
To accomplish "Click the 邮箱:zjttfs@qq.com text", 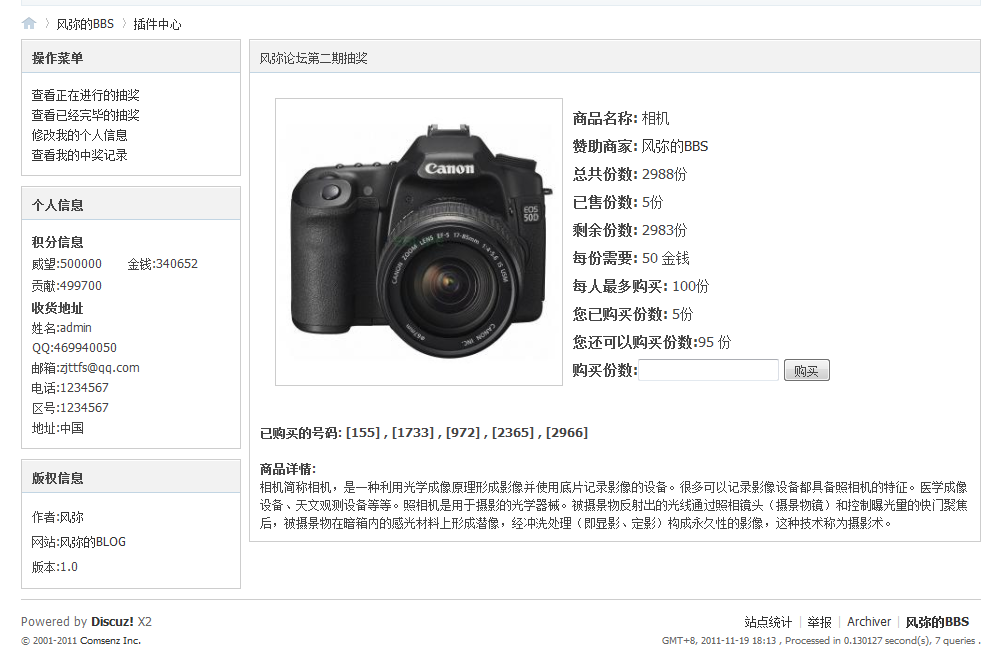I will coord(85,368).
